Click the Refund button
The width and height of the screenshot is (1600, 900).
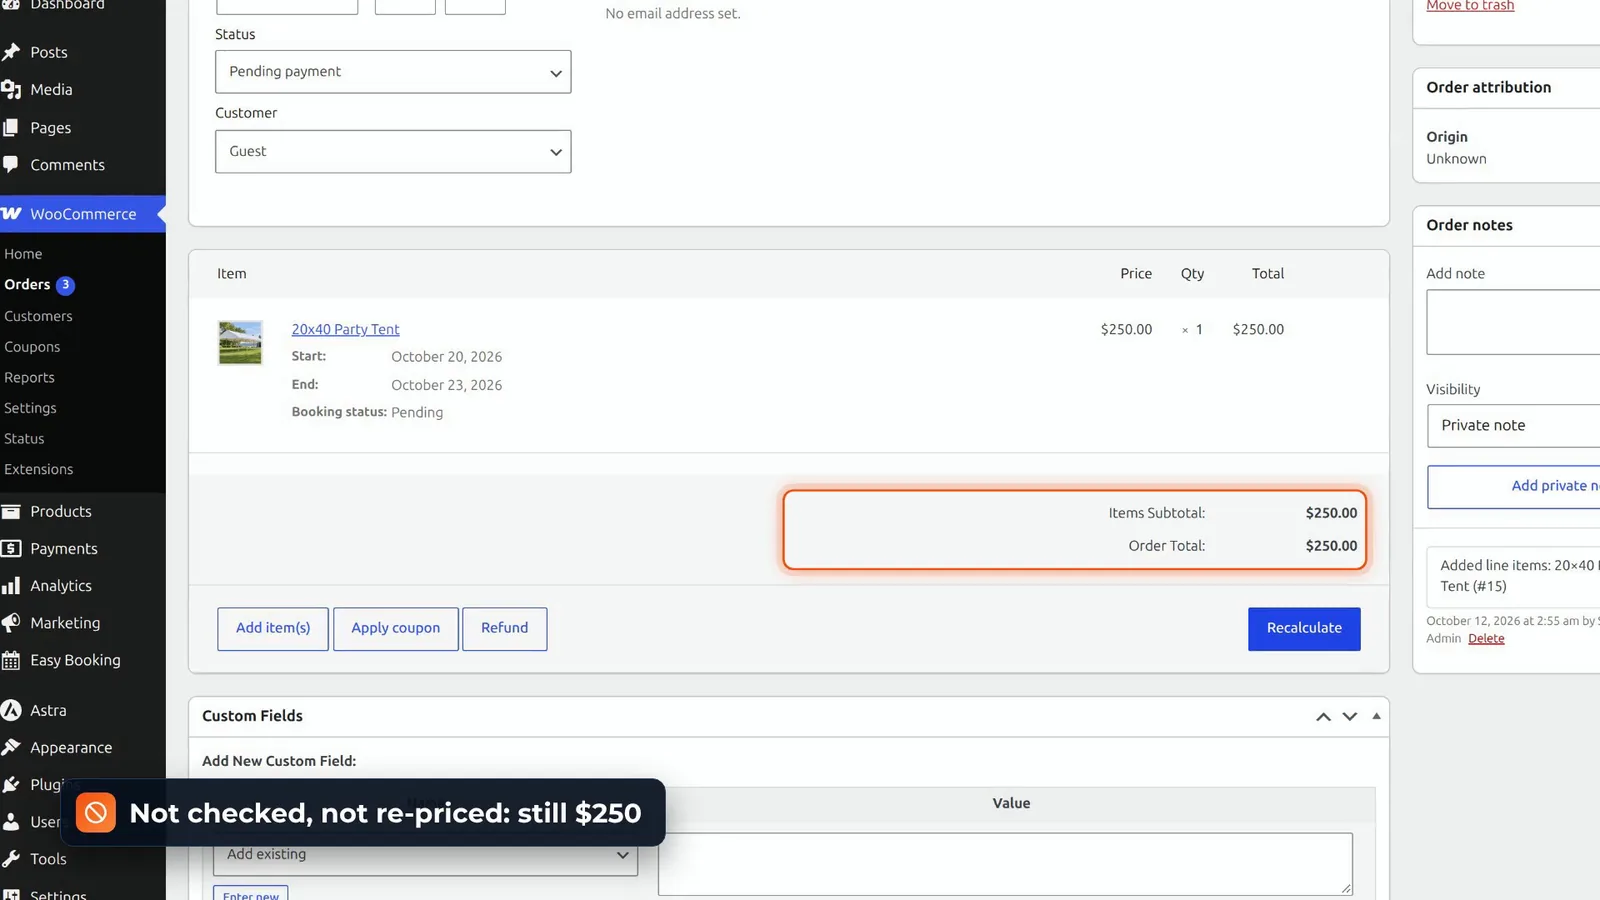click(x=505, y=629)
